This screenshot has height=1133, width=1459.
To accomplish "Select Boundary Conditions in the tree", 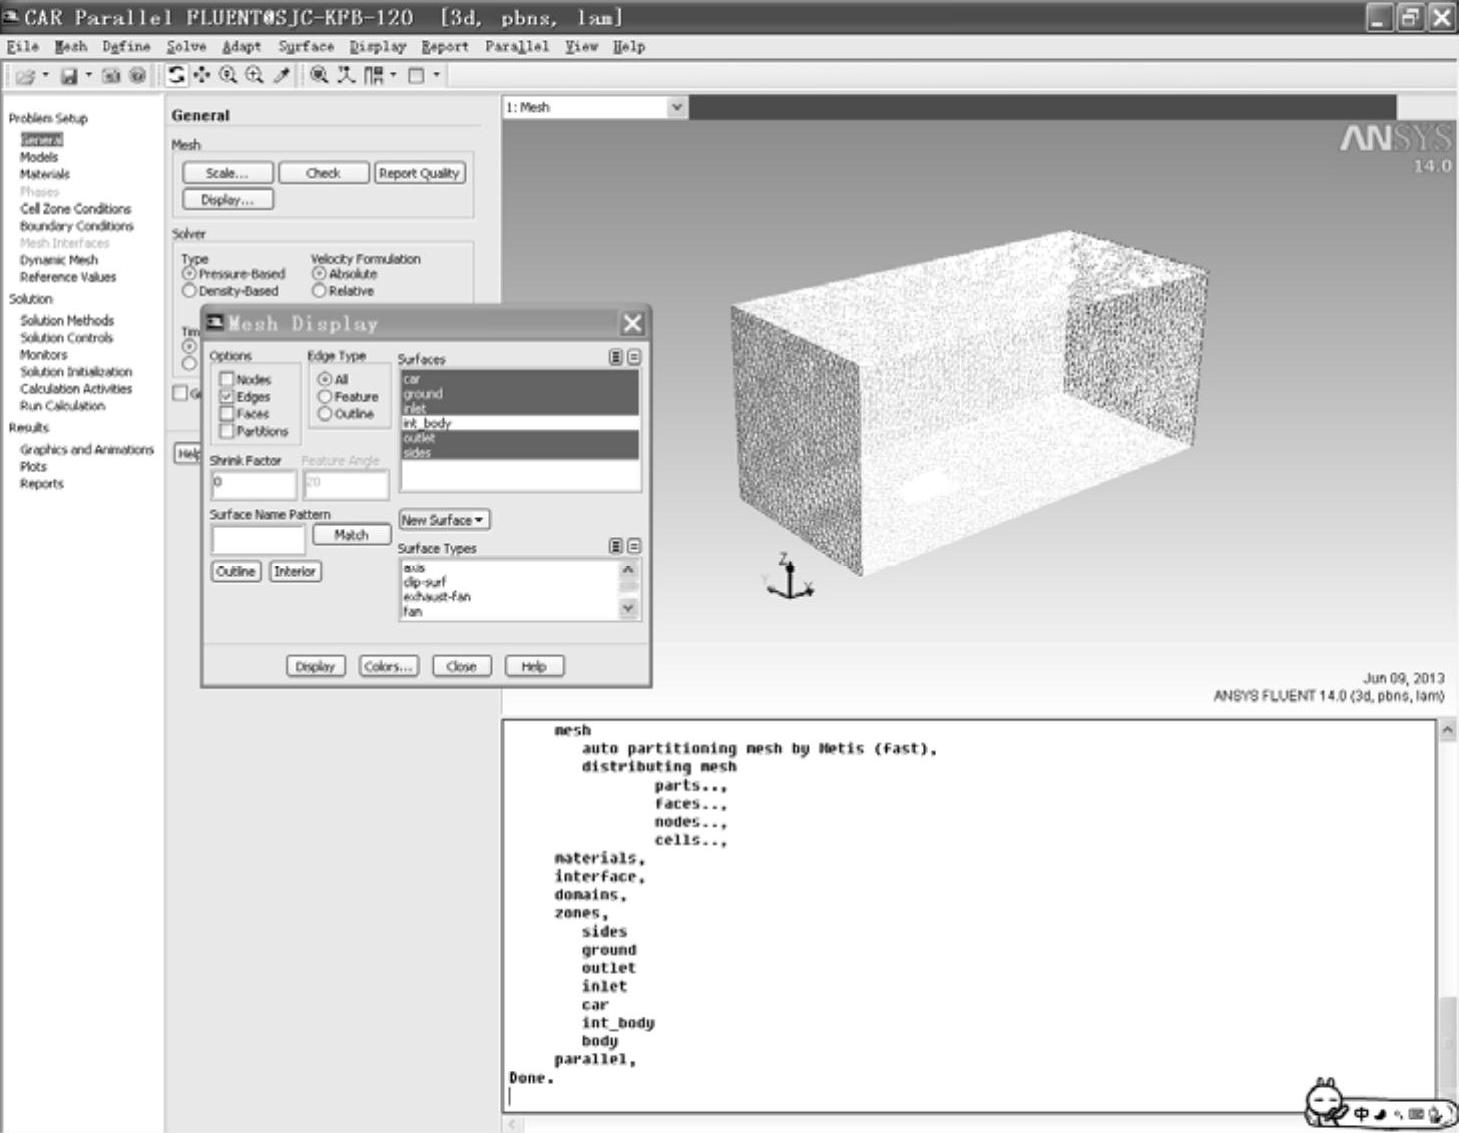I will pyautogui.click(x=76, y=226).
